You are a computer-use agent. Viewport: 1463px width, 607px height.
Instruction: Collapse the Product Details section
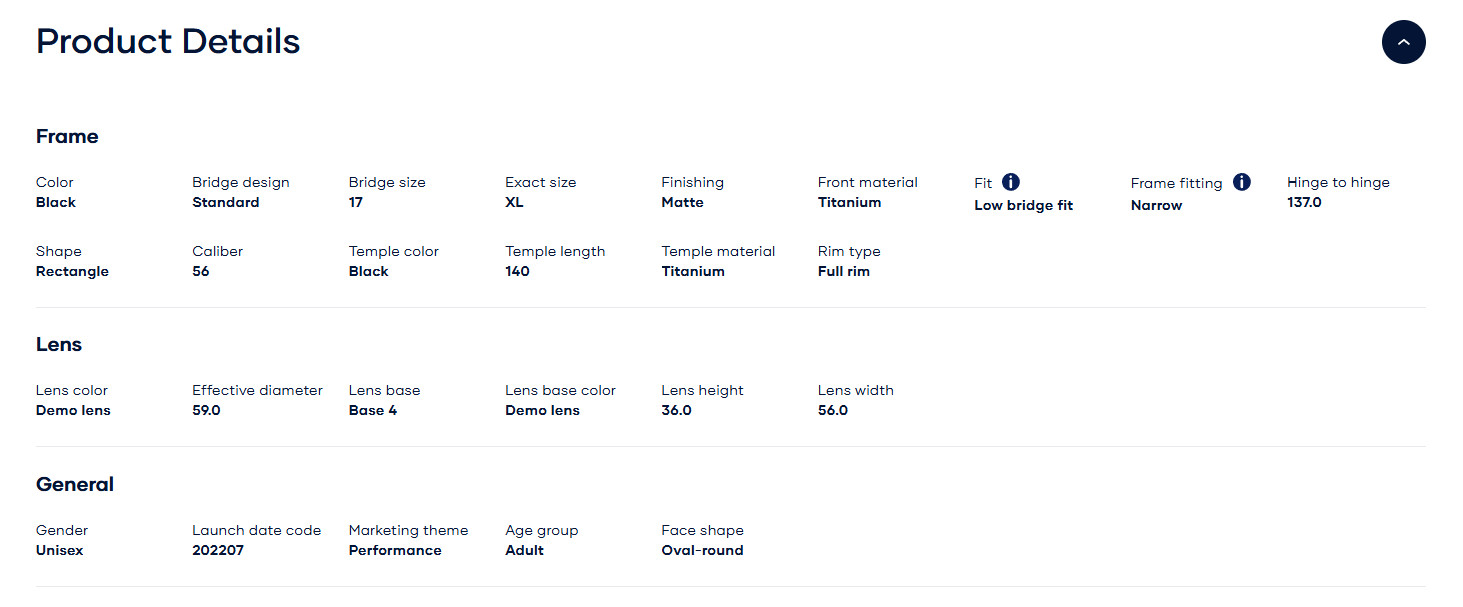pos(1403,42)
